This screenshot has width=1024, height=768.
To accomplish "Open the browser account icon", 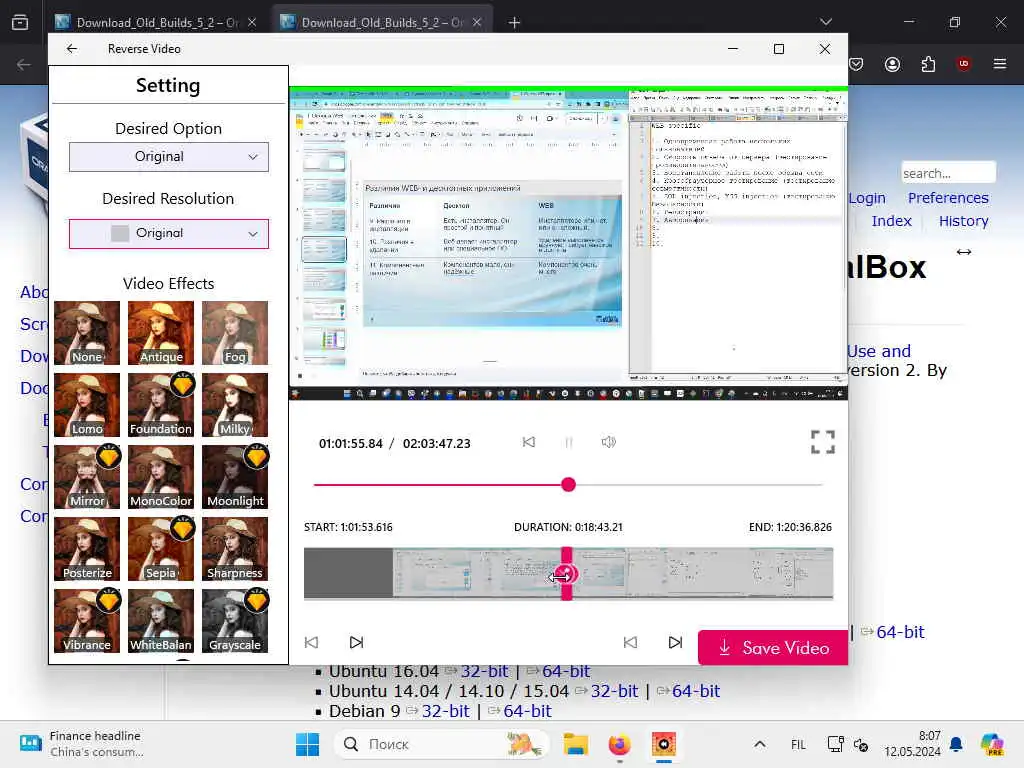I will [892, 64].
